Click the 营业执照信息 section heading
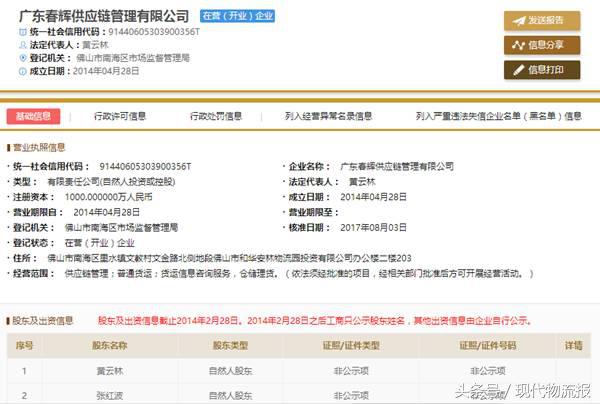This screenshot has width=600, height=404. click(x=39, y=147)
